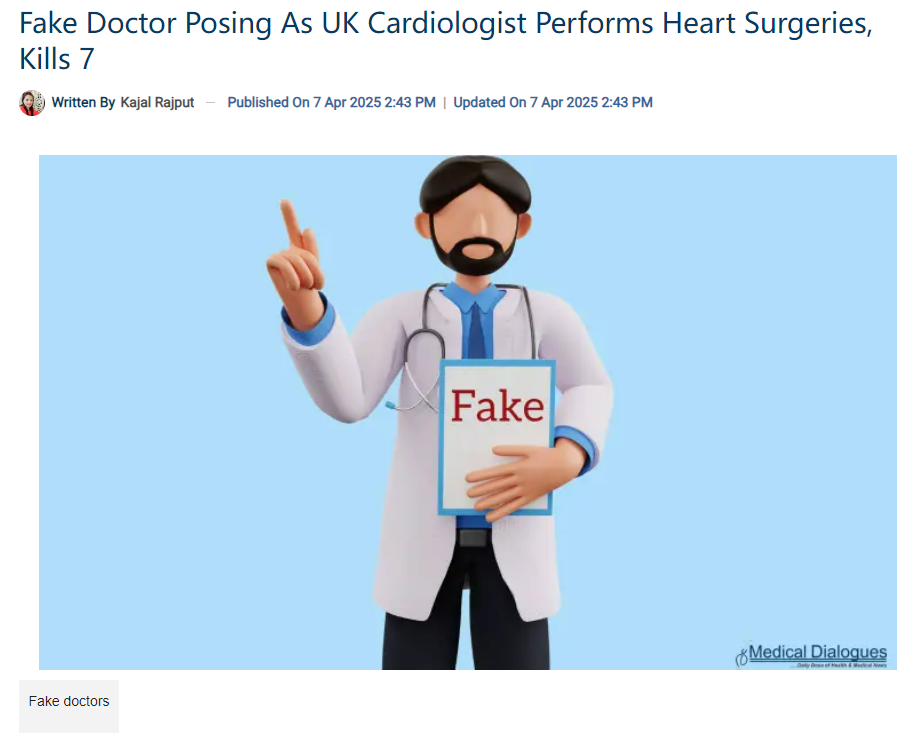
Task: Click the Kills 7 headline line
Action: pyautogui.click(x=56, y=59)
